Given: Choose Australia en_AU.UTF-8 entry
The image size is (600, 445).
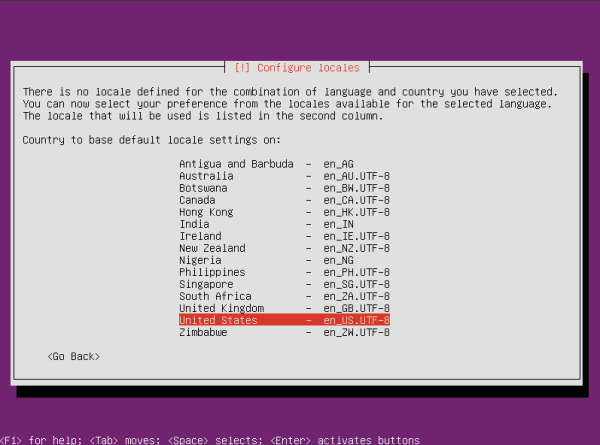Looking at the screenshot, I should (284, 176).
